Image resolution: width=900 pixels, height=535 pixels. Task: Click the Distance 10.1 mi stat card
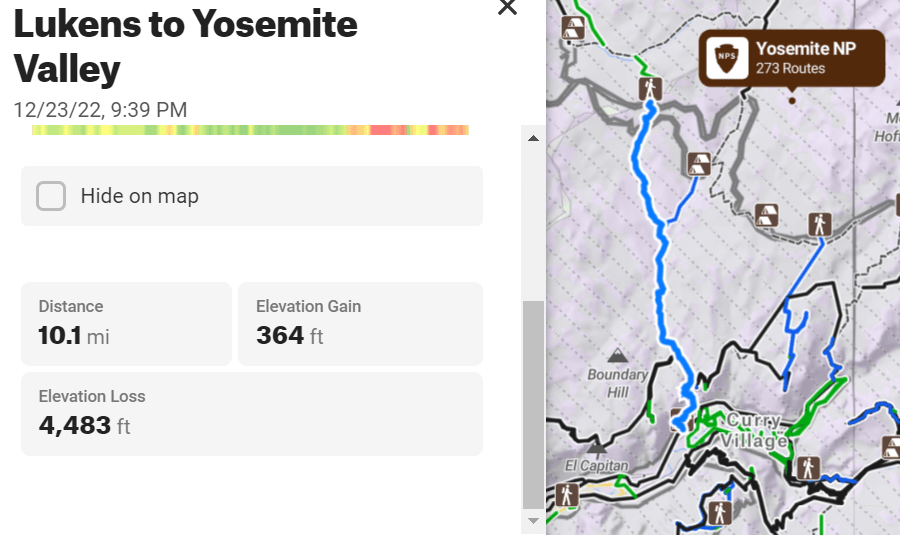pyautogui.click(x=126, y=323)
